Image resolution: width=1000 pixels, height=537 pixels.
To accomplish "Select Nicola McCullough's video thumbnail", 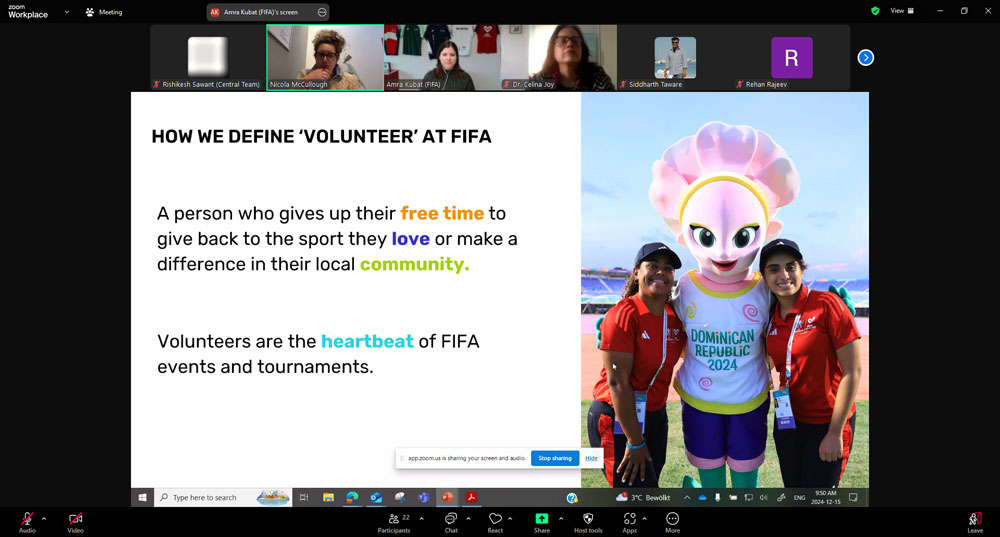I will coord(325,57).
